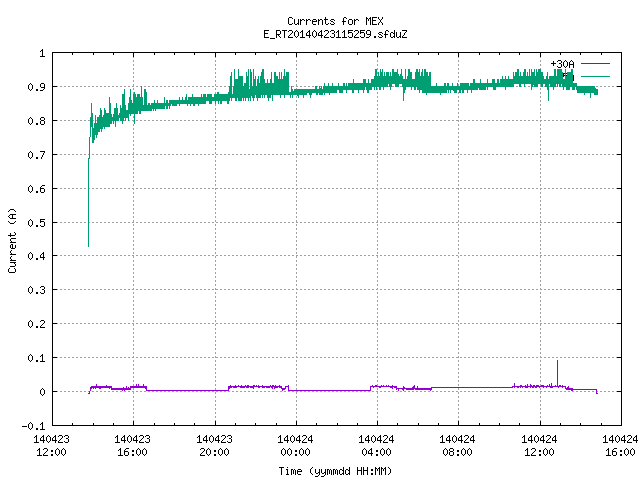The image size is (640, 480).
Task: Click the y-axis tick label "0.4"
Action: [36, 256]
